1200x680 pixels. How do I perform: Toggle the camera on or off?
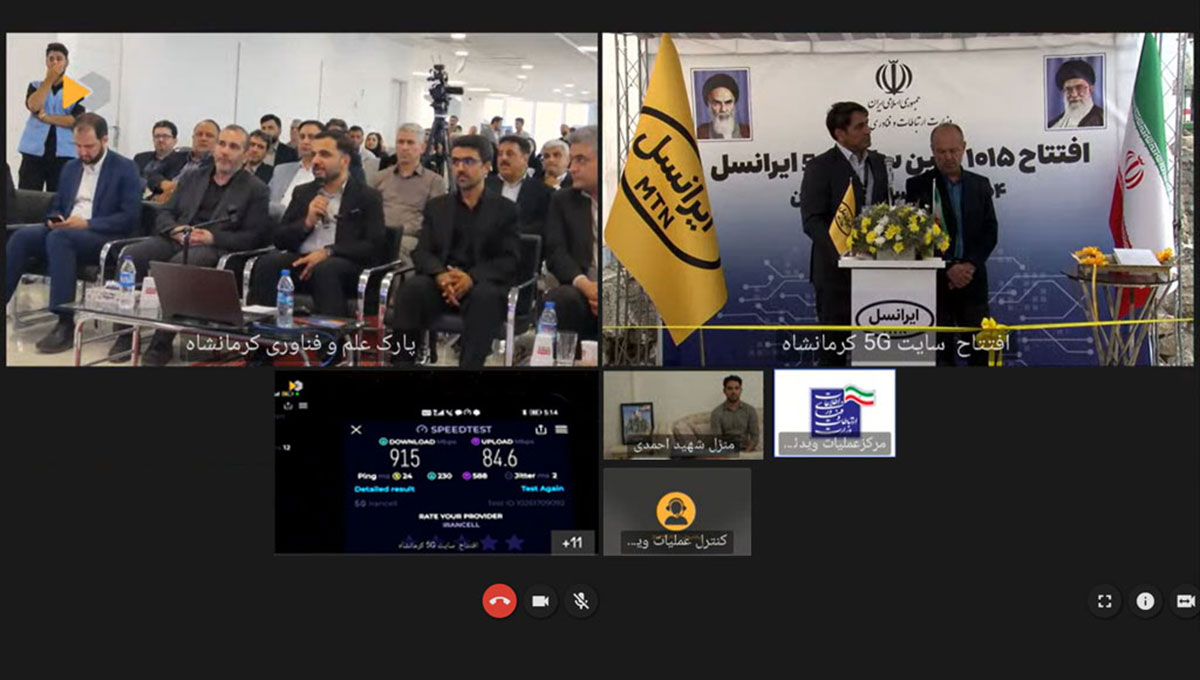(x=540, y=600)
